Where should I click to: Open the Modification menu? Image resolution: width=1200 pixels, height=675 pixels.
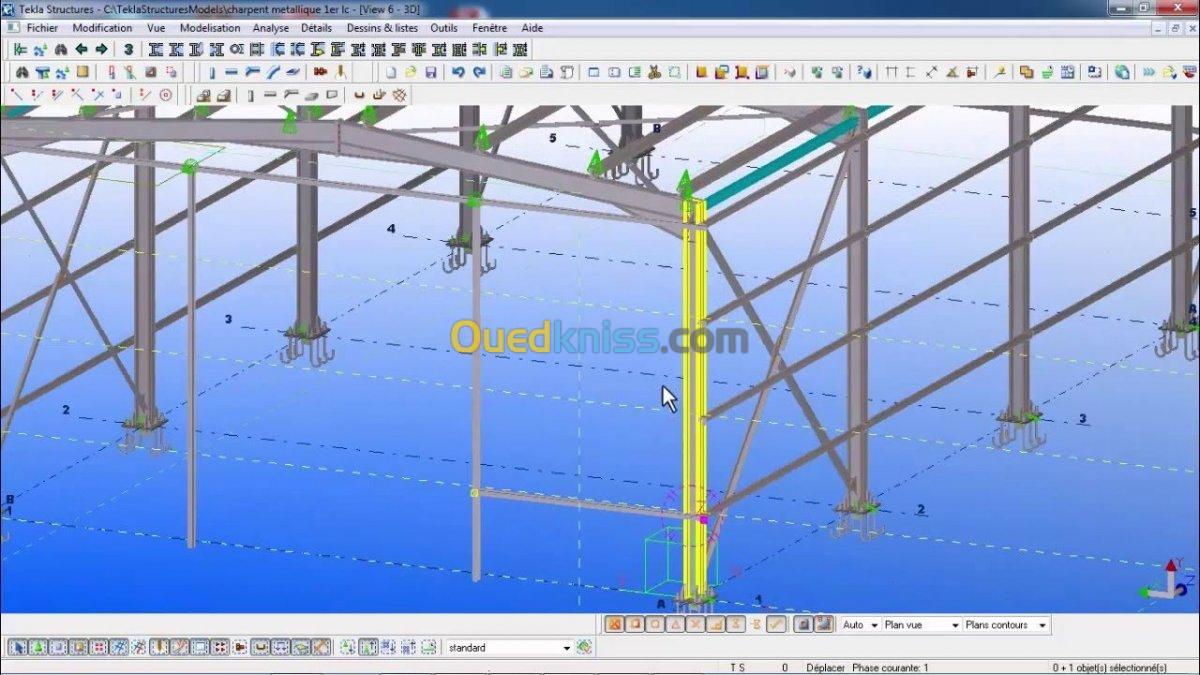click(102, 28)
